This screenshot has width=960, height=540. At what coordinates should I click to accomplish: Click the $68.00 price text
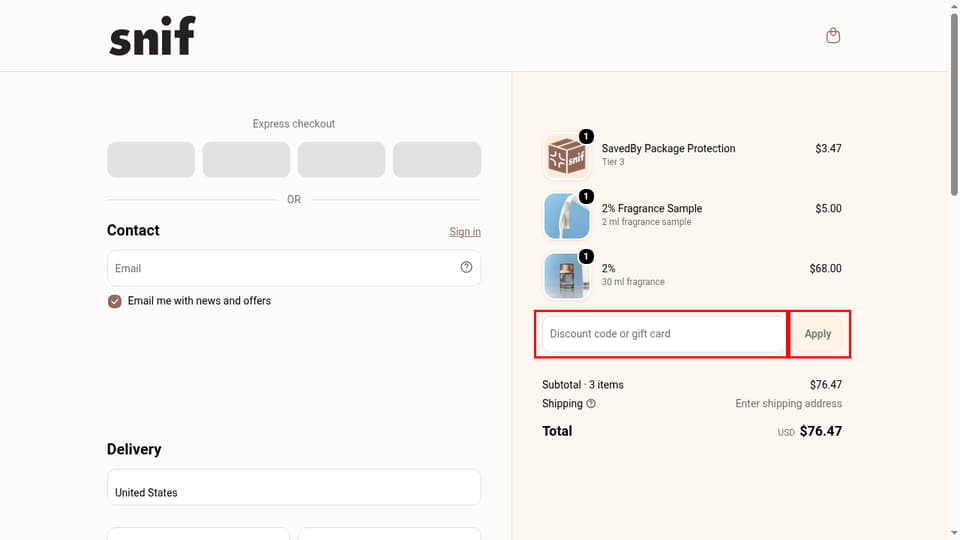(x=825, y=268)
